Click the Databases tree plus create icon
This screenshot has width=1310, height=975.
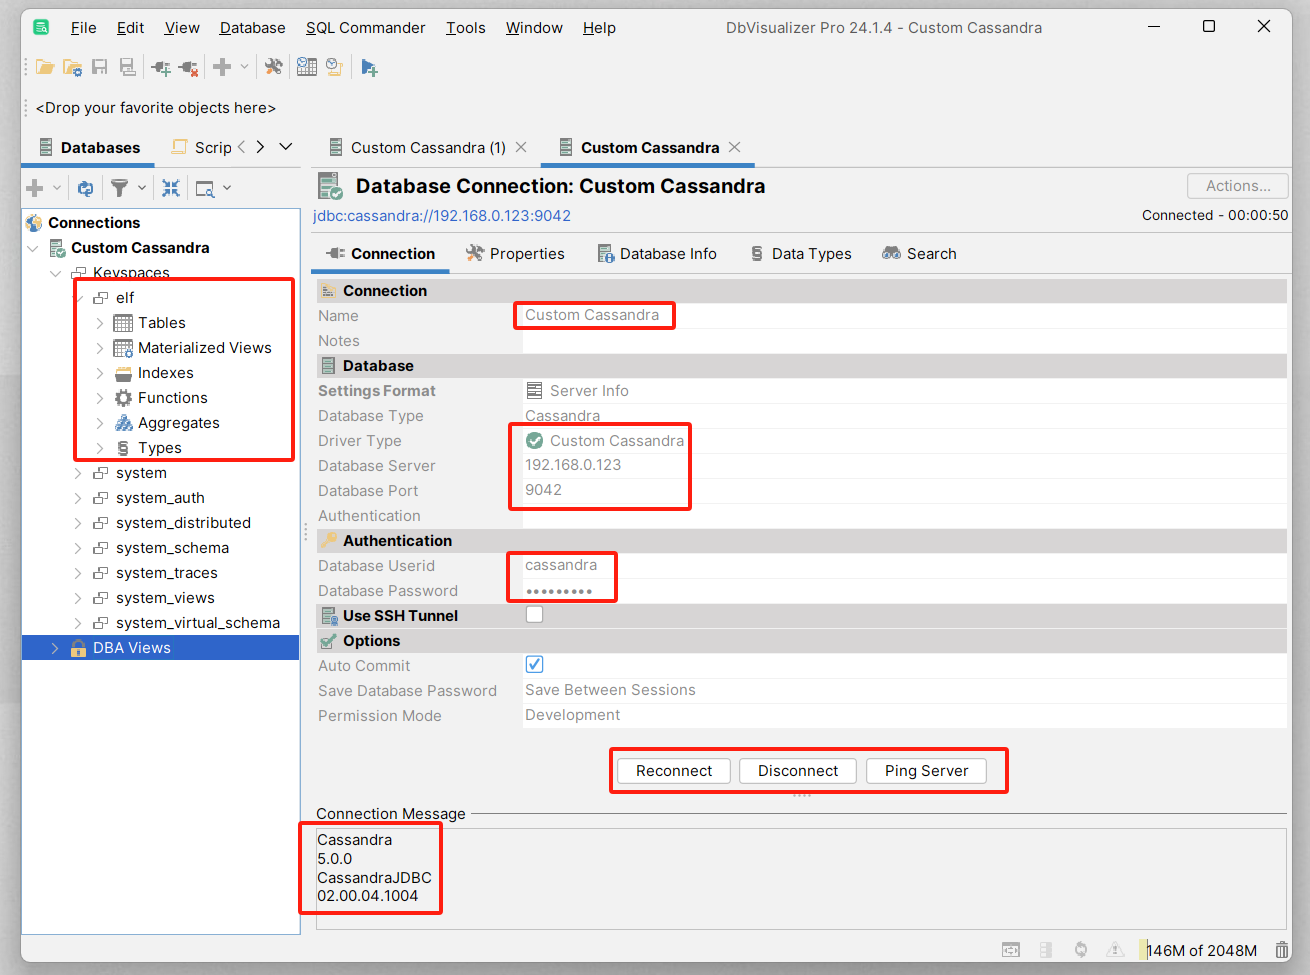(35, 188)
